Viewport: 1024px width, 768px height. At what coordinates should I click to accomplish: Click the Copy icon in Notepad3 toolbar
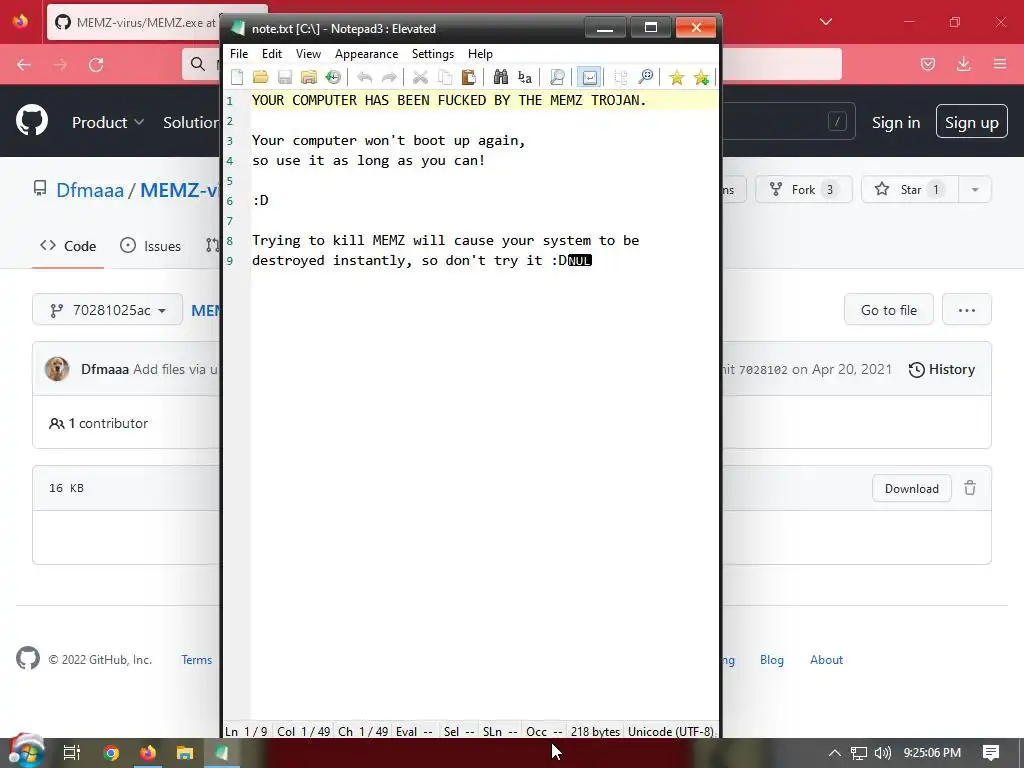(x=445, y=77)
